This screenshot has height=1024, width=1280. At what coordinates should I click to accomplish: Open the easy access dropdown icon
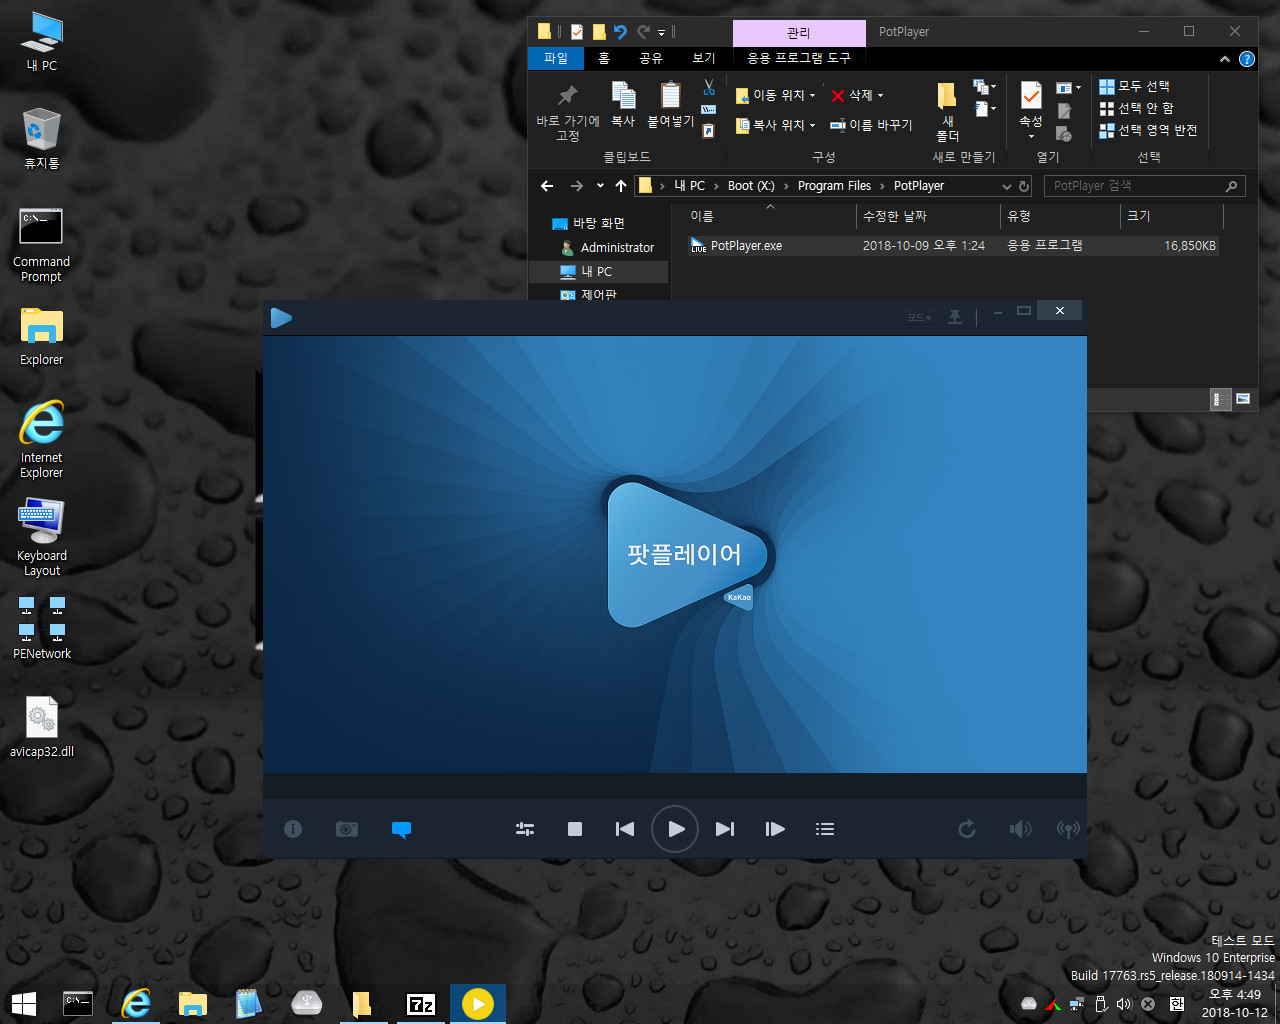(x=985, y=108)
